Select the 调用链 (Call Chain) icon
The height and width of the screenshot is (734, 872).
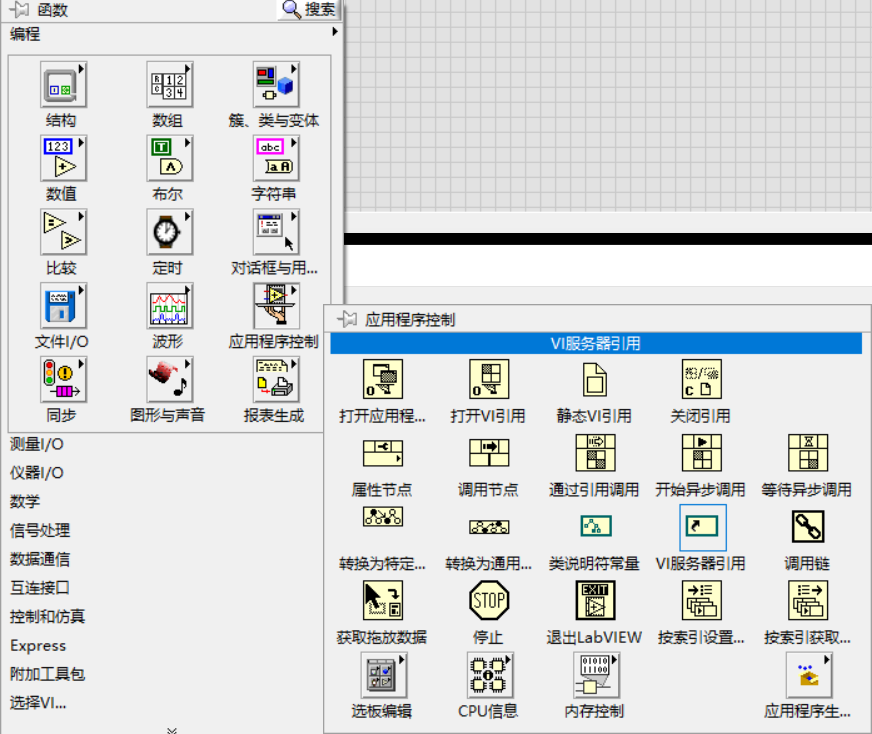pos(808,527)
